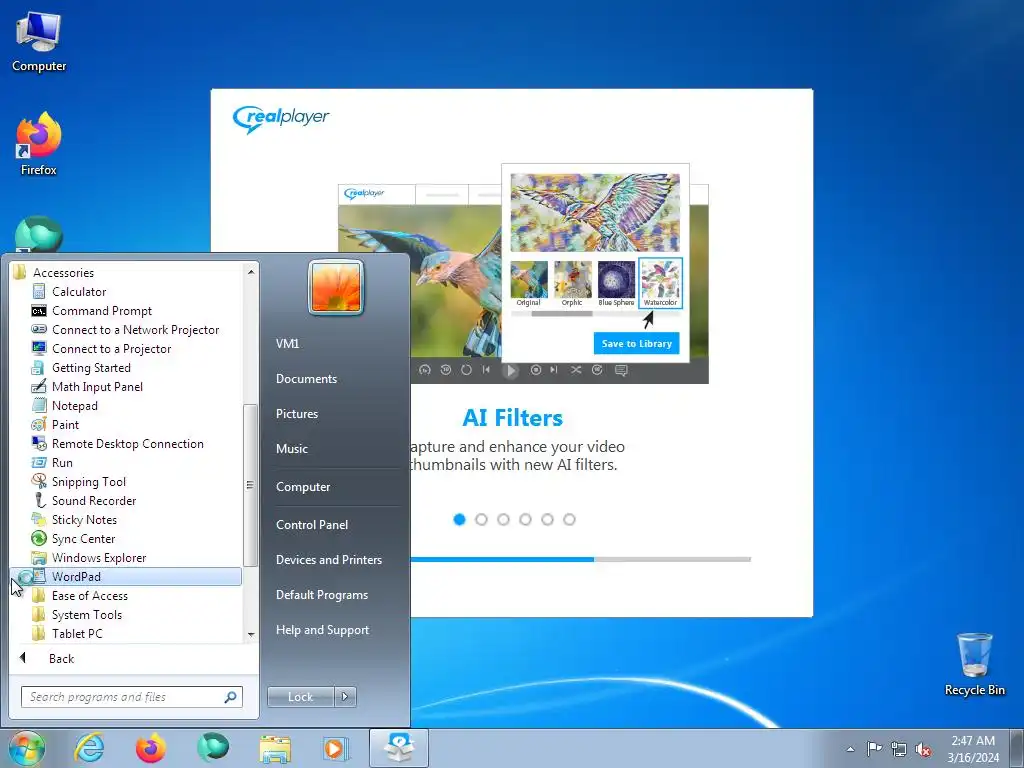Open Help and Support
The image size is (1024, 768).
point(322,630)
